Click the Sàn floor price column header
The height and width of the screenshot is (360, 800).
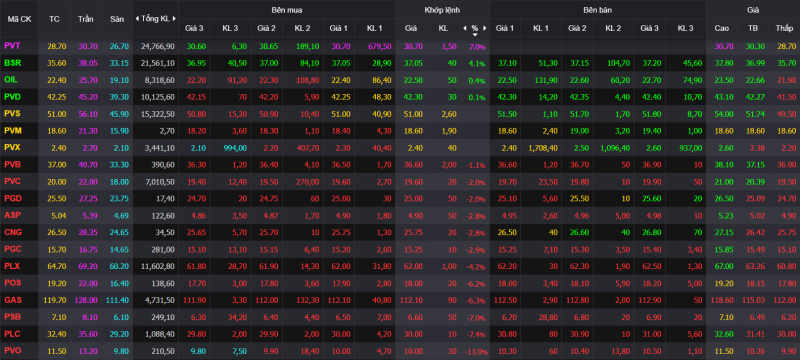pos(117,19)
